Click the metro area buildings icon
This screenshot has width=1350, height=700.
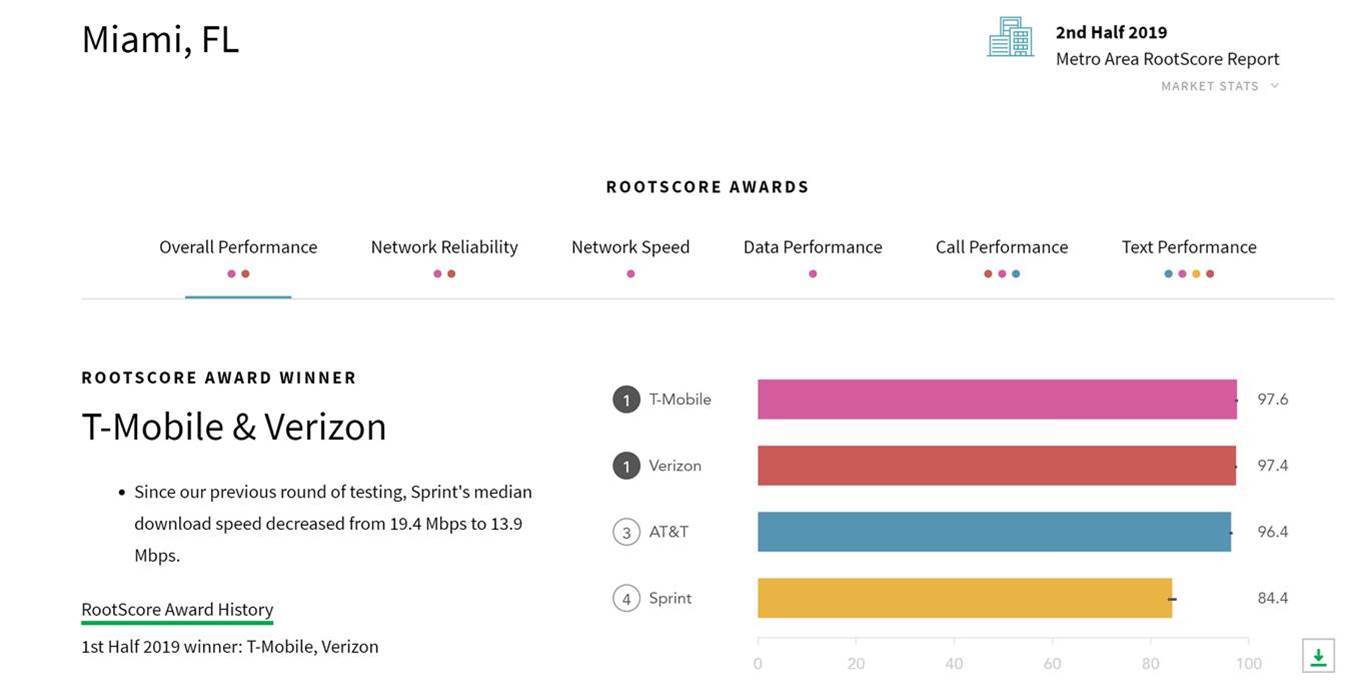(1010, 37)
